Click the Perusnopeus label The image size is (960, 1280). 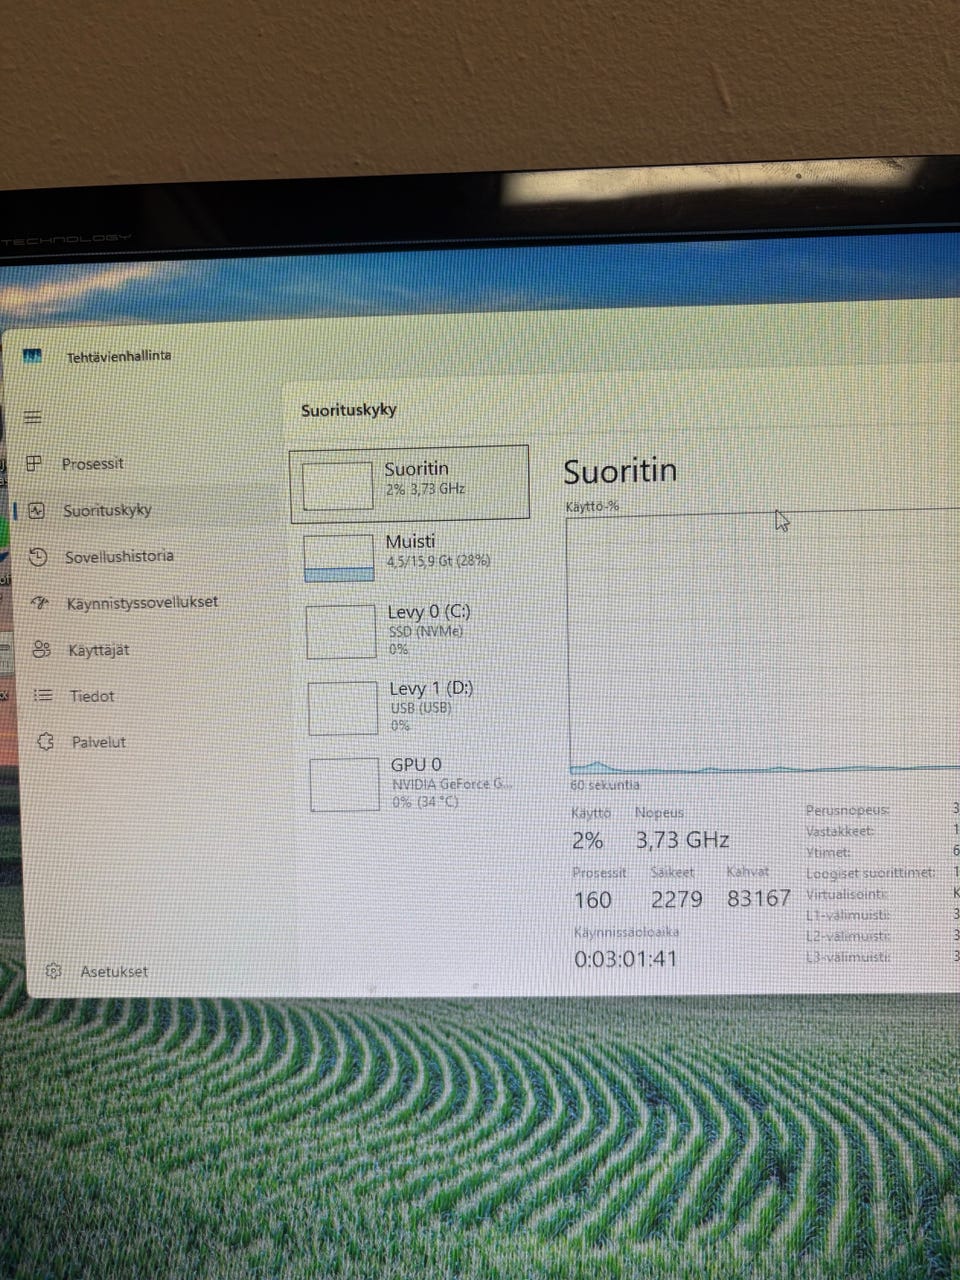click(847, 810)
